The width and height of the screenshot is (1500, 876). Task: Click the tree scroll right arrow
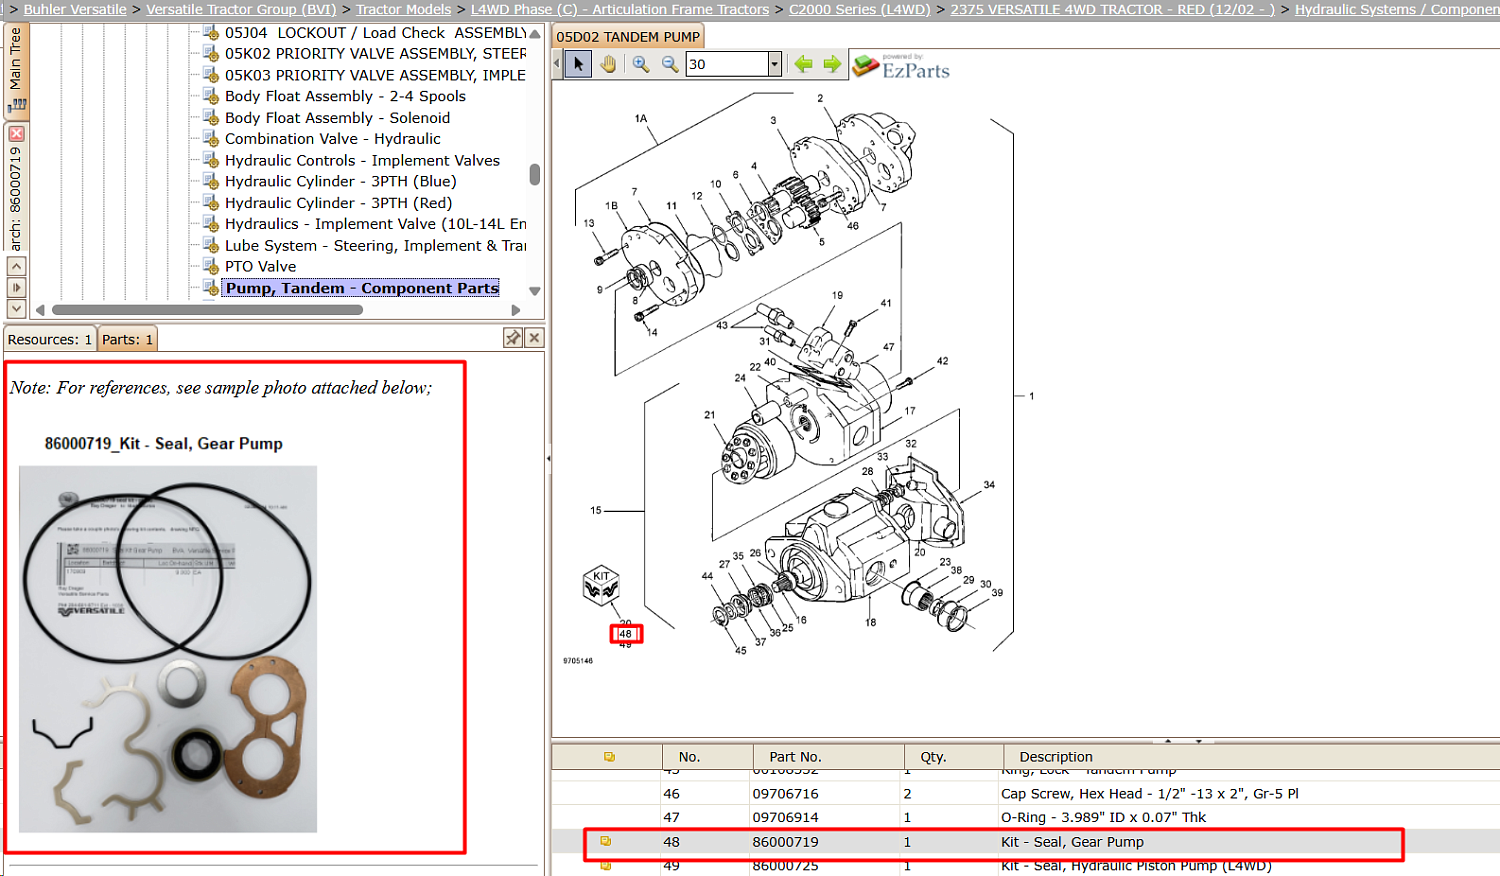516,310
